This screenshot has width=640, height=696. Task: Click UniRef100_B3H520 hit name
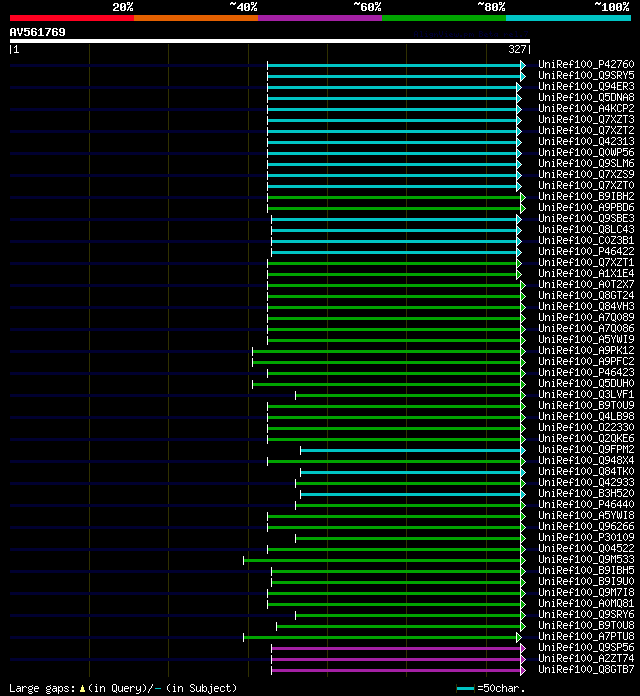tap(586, 494)
